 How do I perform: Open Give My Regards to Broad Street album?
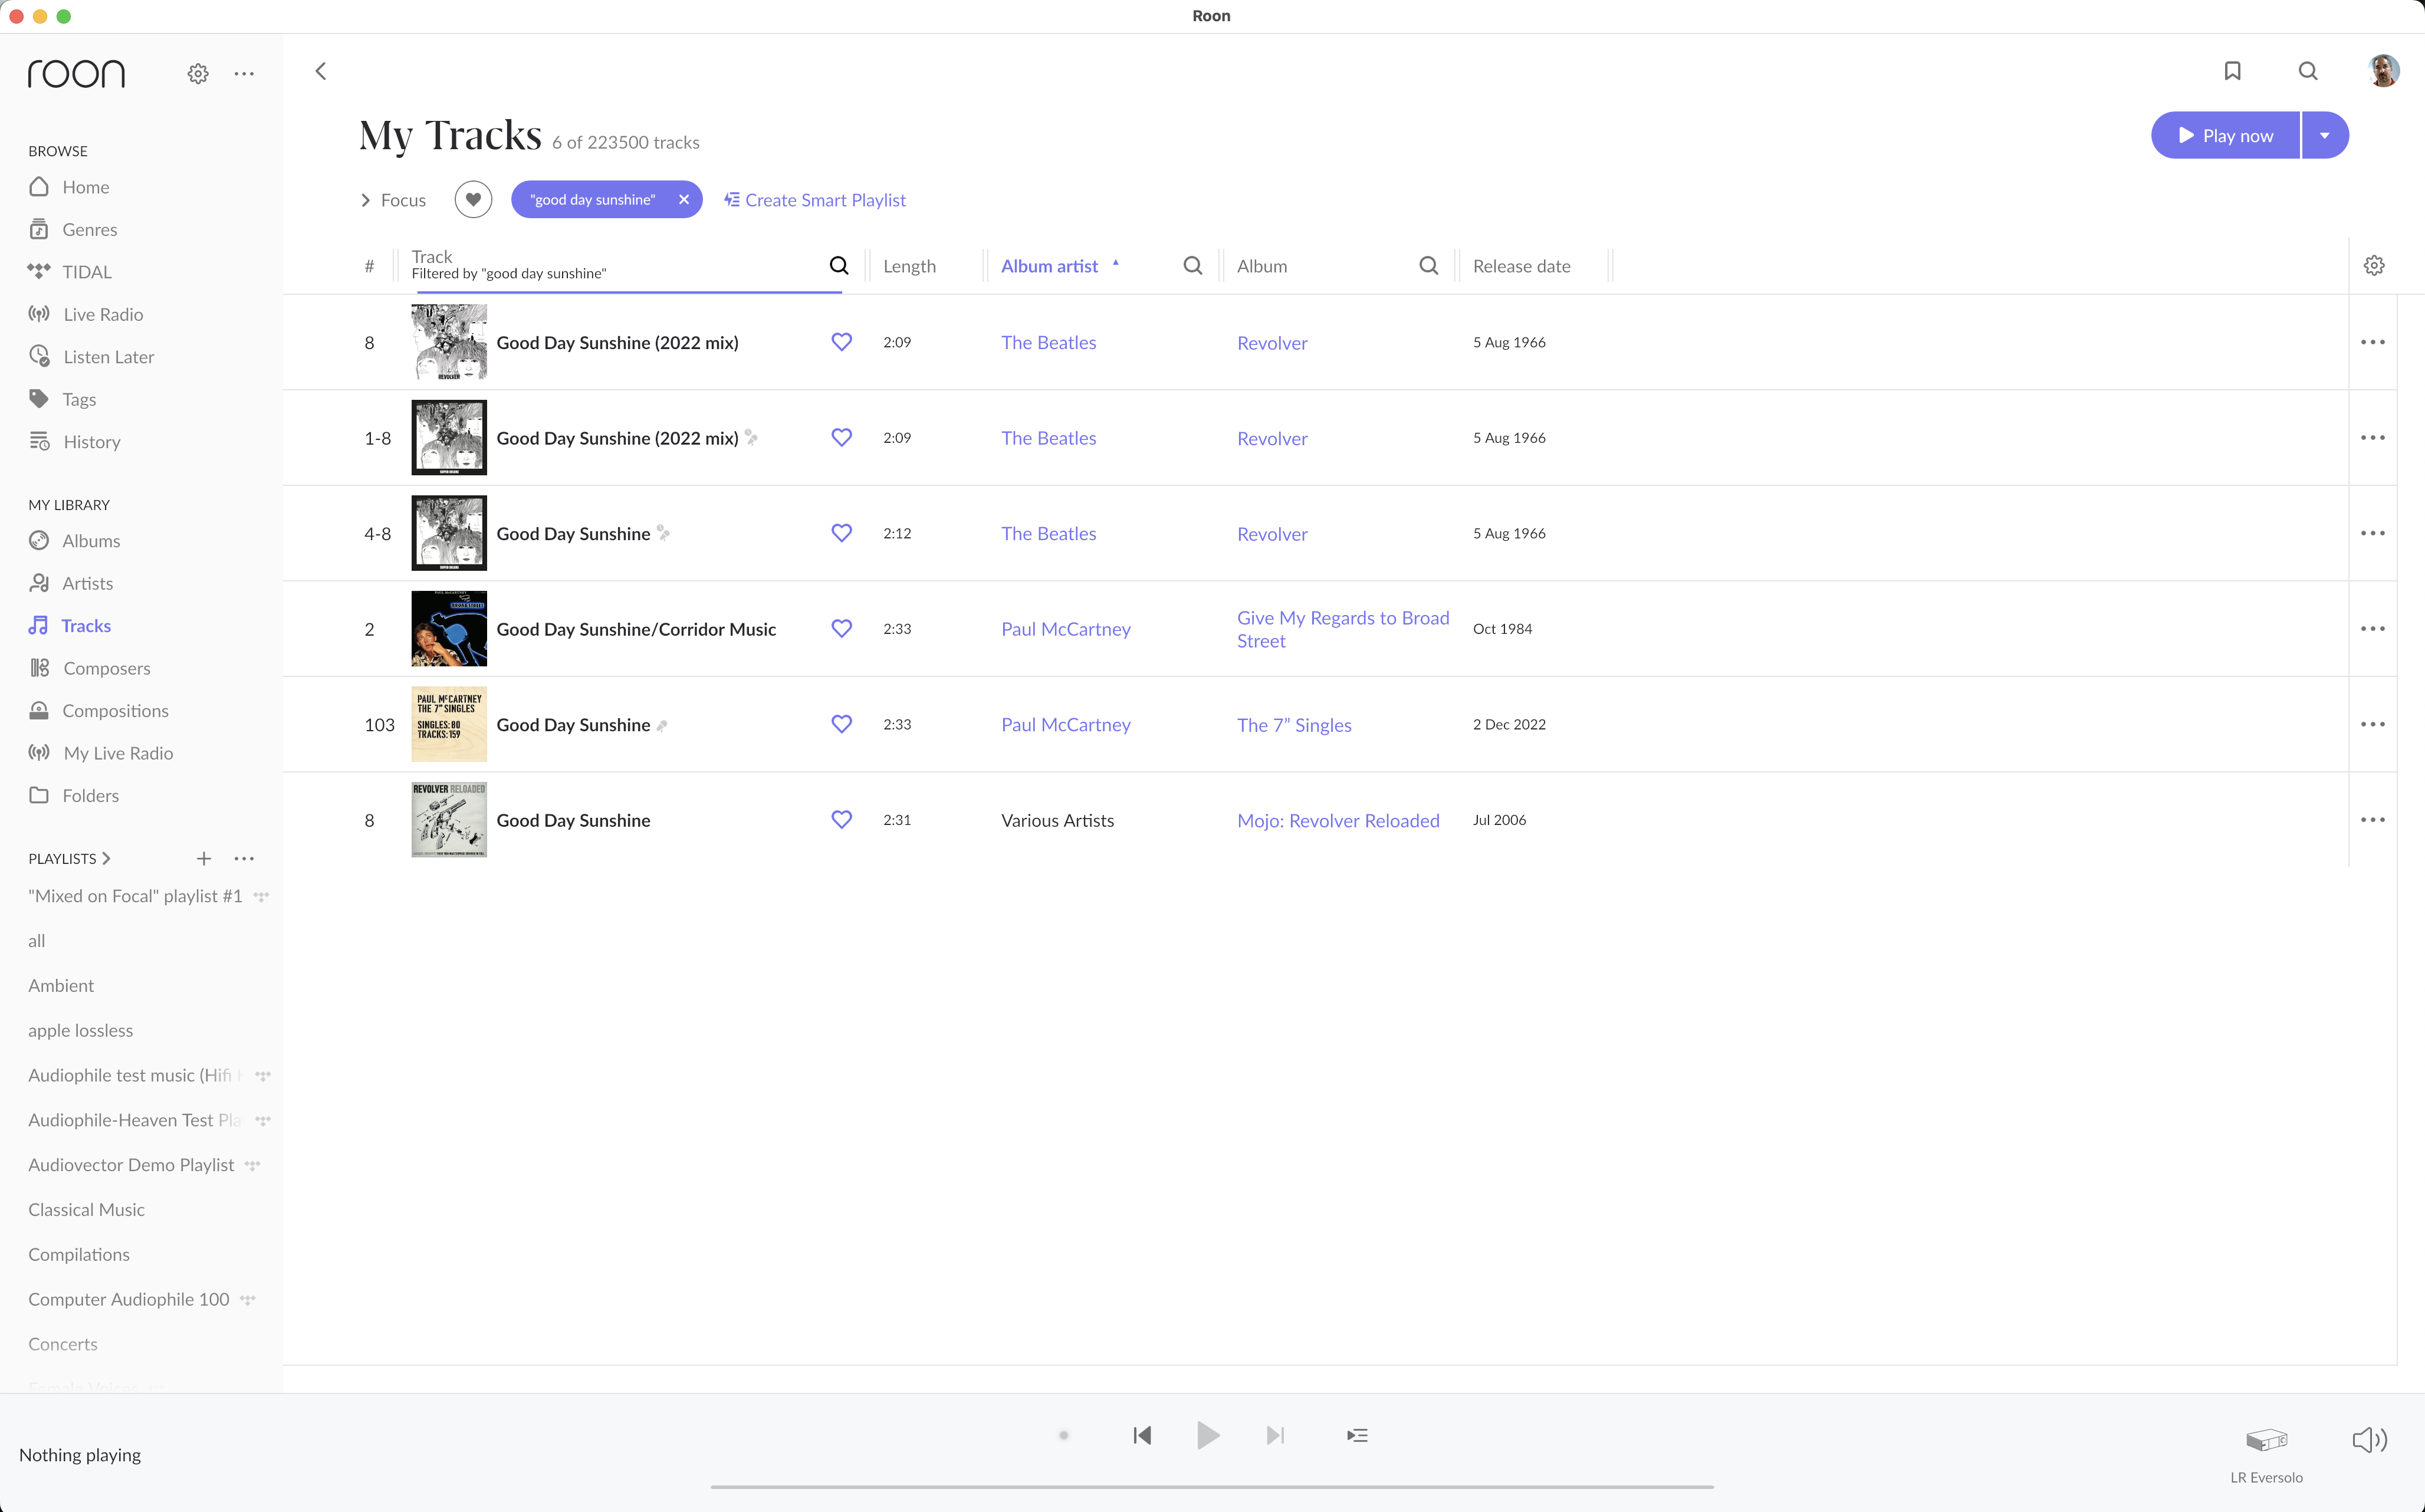pos(1343,629)
